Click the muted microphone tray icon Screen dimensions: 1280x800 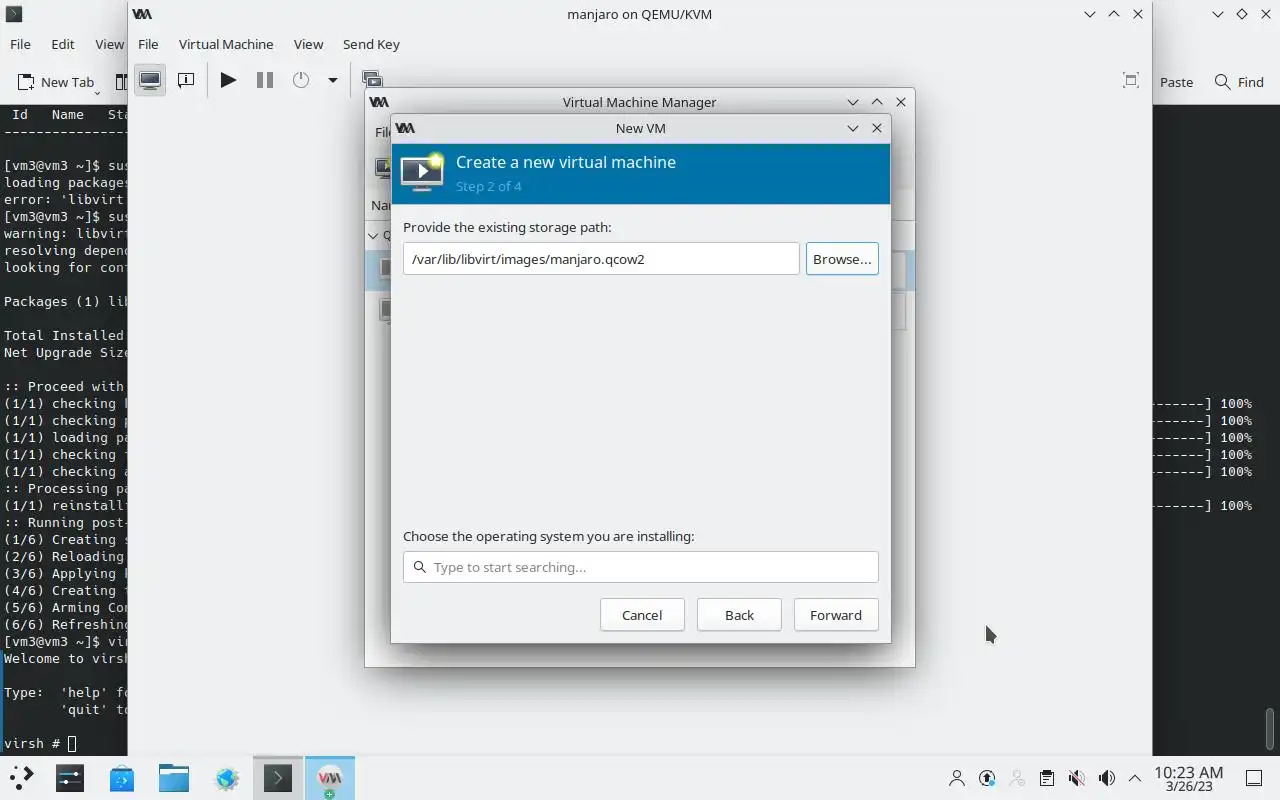1077,778
